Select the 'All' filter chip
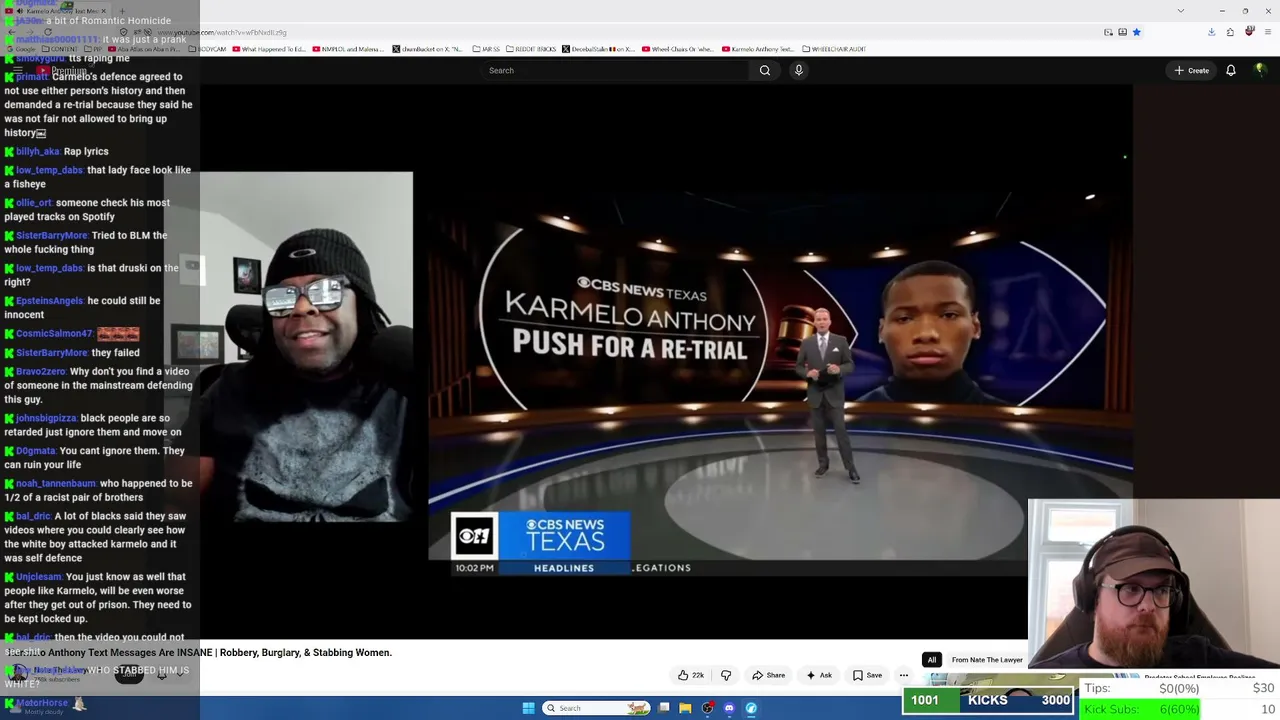 point(932,660)
